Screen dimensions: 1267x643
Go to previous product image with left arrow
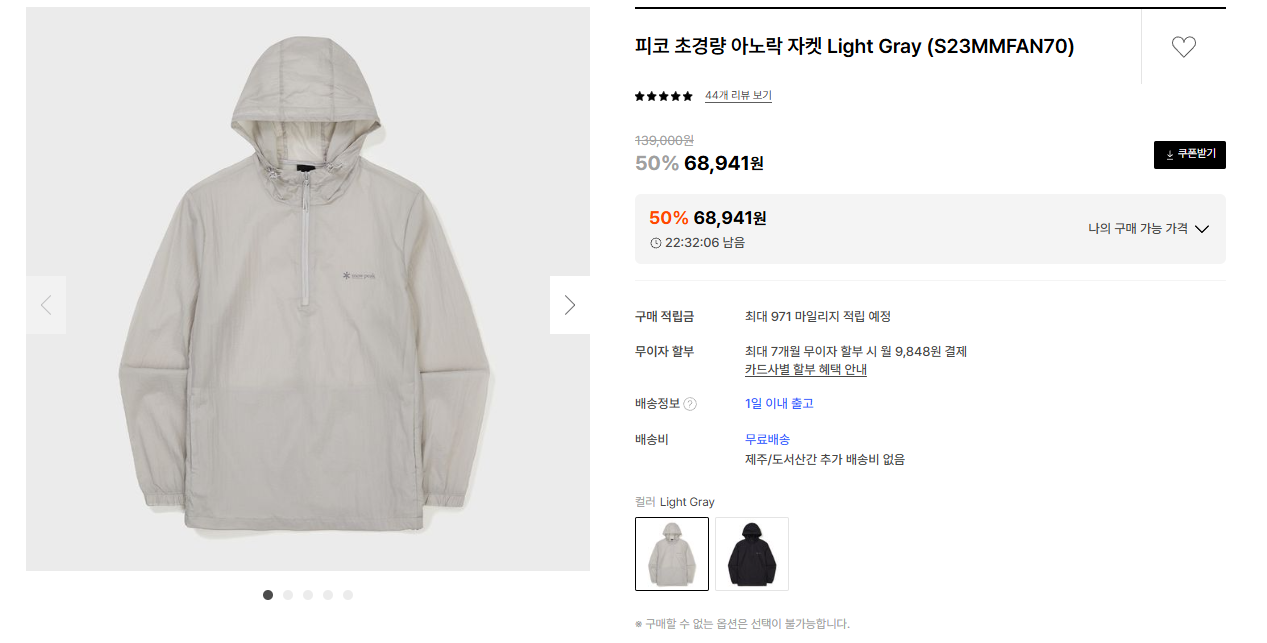(46, 305)
